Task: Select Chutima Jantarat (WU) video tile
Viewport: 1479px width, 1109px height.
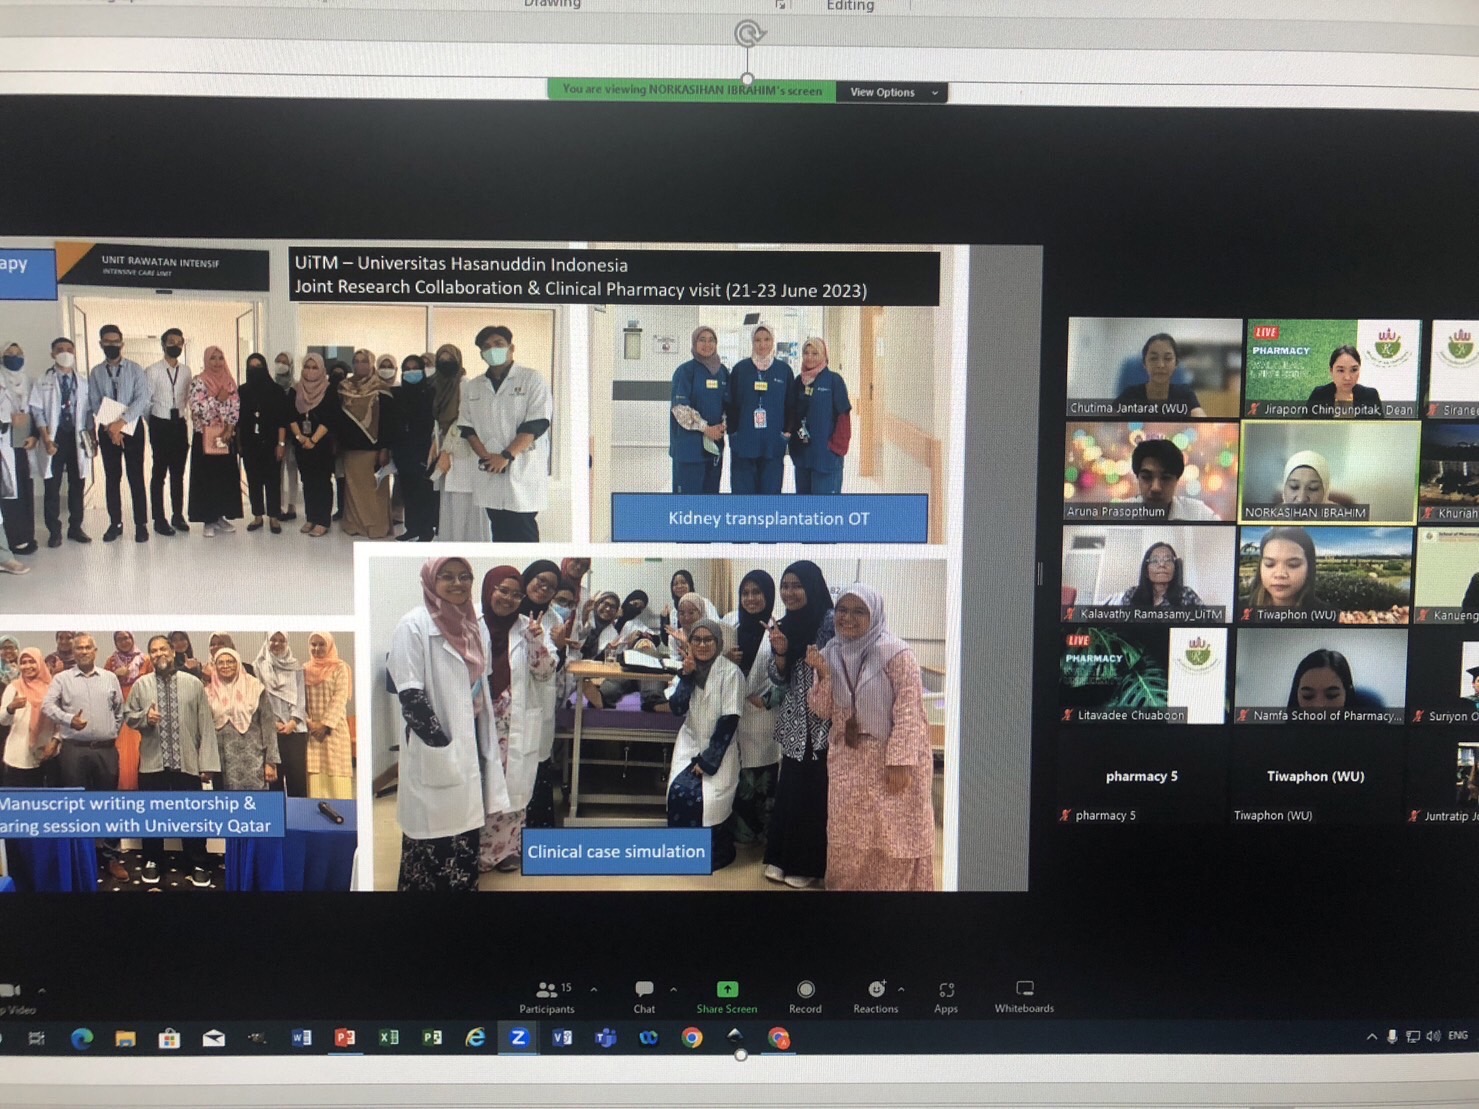Action: (x=1153, y=366)
